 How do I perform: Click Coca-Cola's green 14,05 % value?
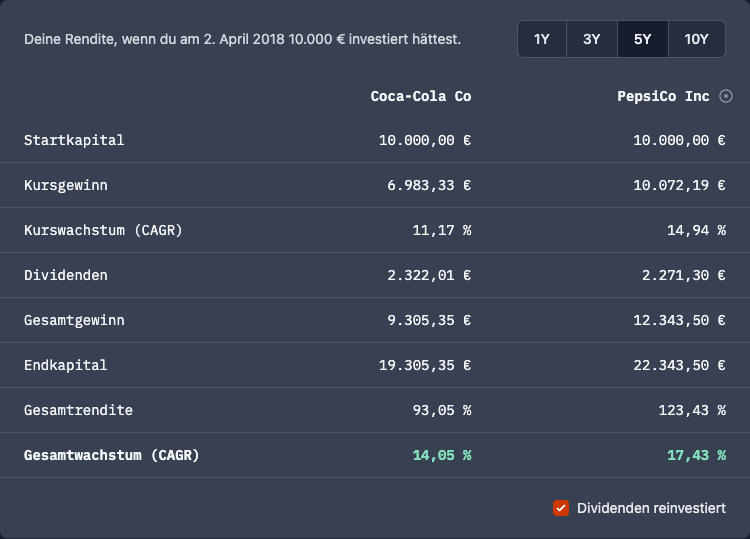coord(442,455)
